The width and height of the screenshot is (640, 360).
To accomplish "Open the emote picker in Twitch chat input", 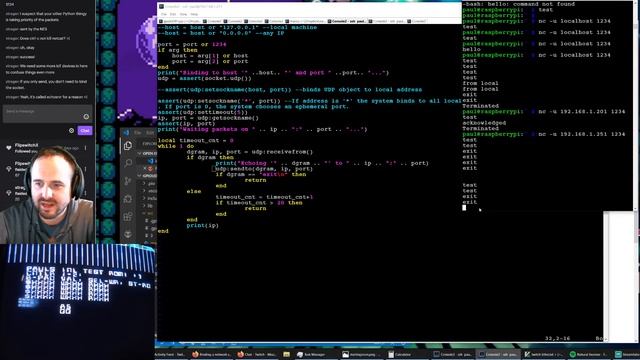I will (86, 117).
